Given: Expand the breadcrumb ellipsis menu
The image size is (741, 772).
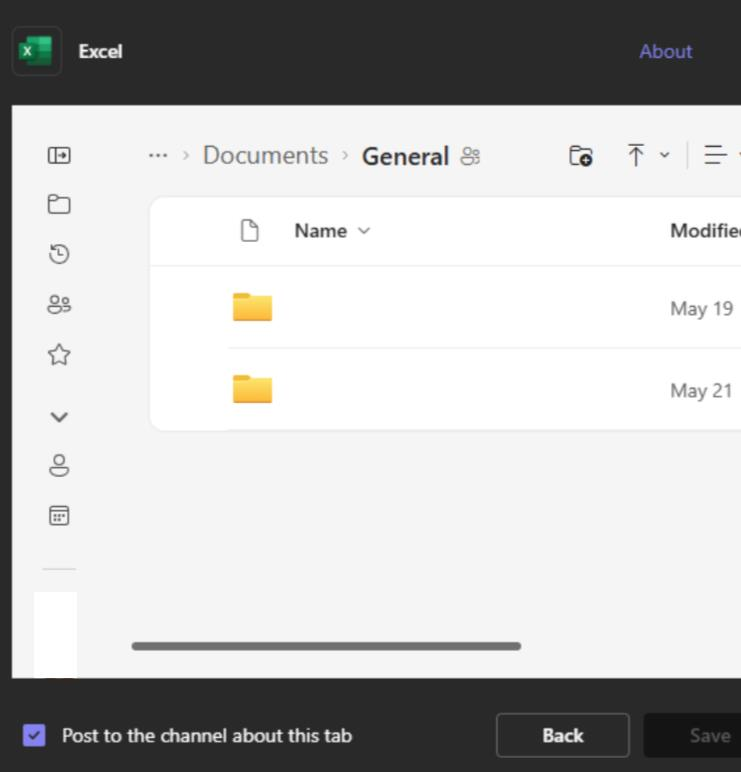Looking at the screenshot, I should pyautogui.click(x=158, y=156).
